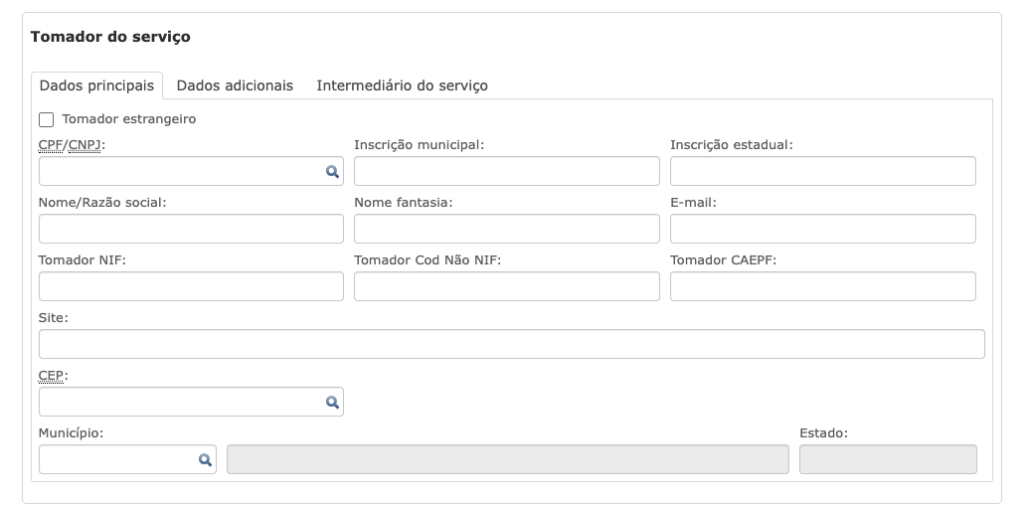This screenshot has height=508, width=1024.
Task: Click the CPF/CNPJ search magnifier icon
Action: (x=332, y=172)
